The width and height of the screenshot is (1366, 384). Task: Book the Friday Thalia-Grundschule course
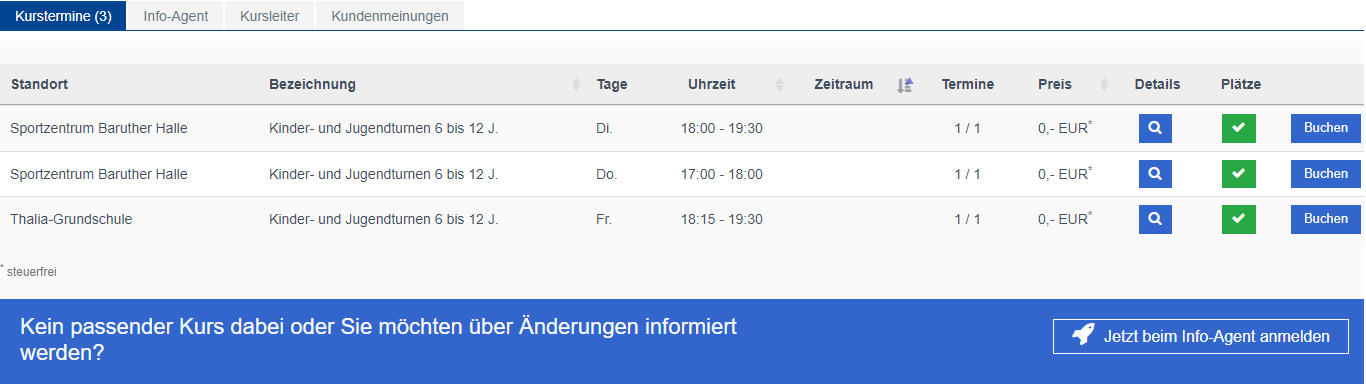1326,219
